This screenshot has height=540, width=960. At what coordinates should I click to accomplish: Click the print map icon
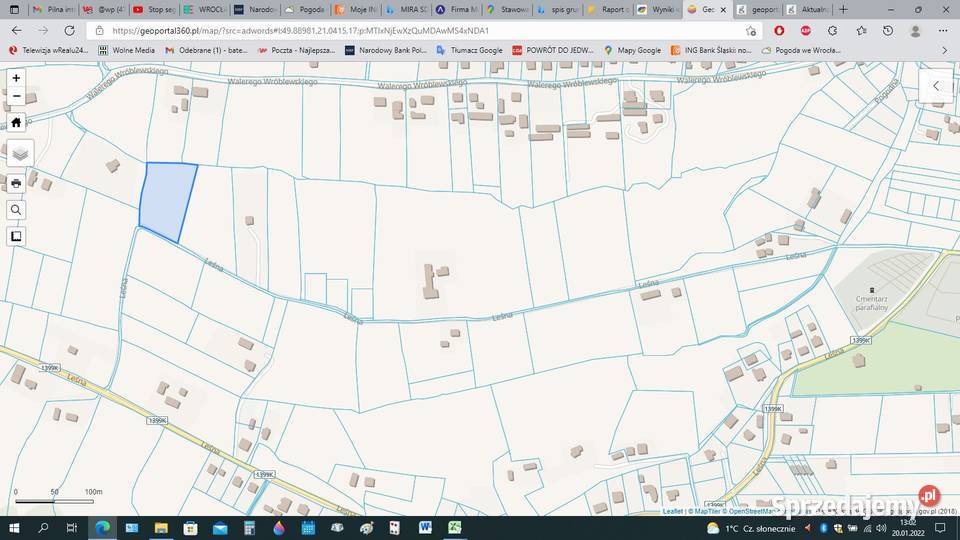pyautogui.click(x=16, y=184)
